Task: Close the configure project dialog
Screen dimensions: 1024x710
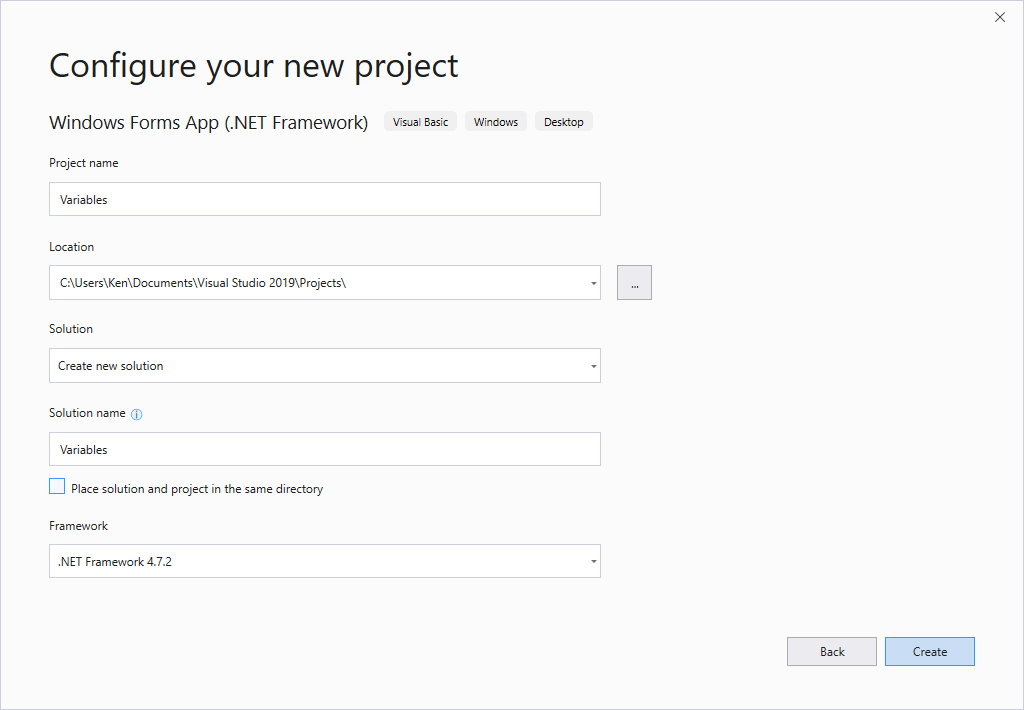Action: pyautogui.click(x=999, y=17)
